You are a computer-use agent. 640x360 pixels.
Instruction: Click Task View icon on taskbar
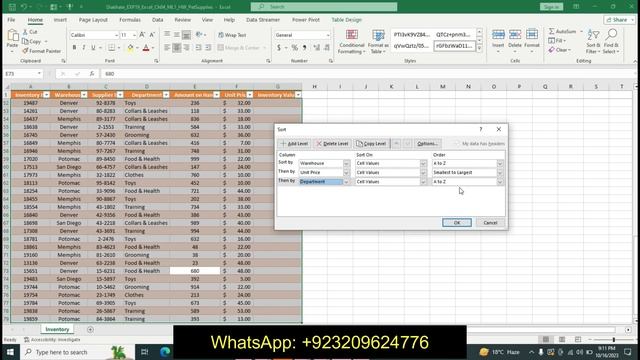(144, 352)
